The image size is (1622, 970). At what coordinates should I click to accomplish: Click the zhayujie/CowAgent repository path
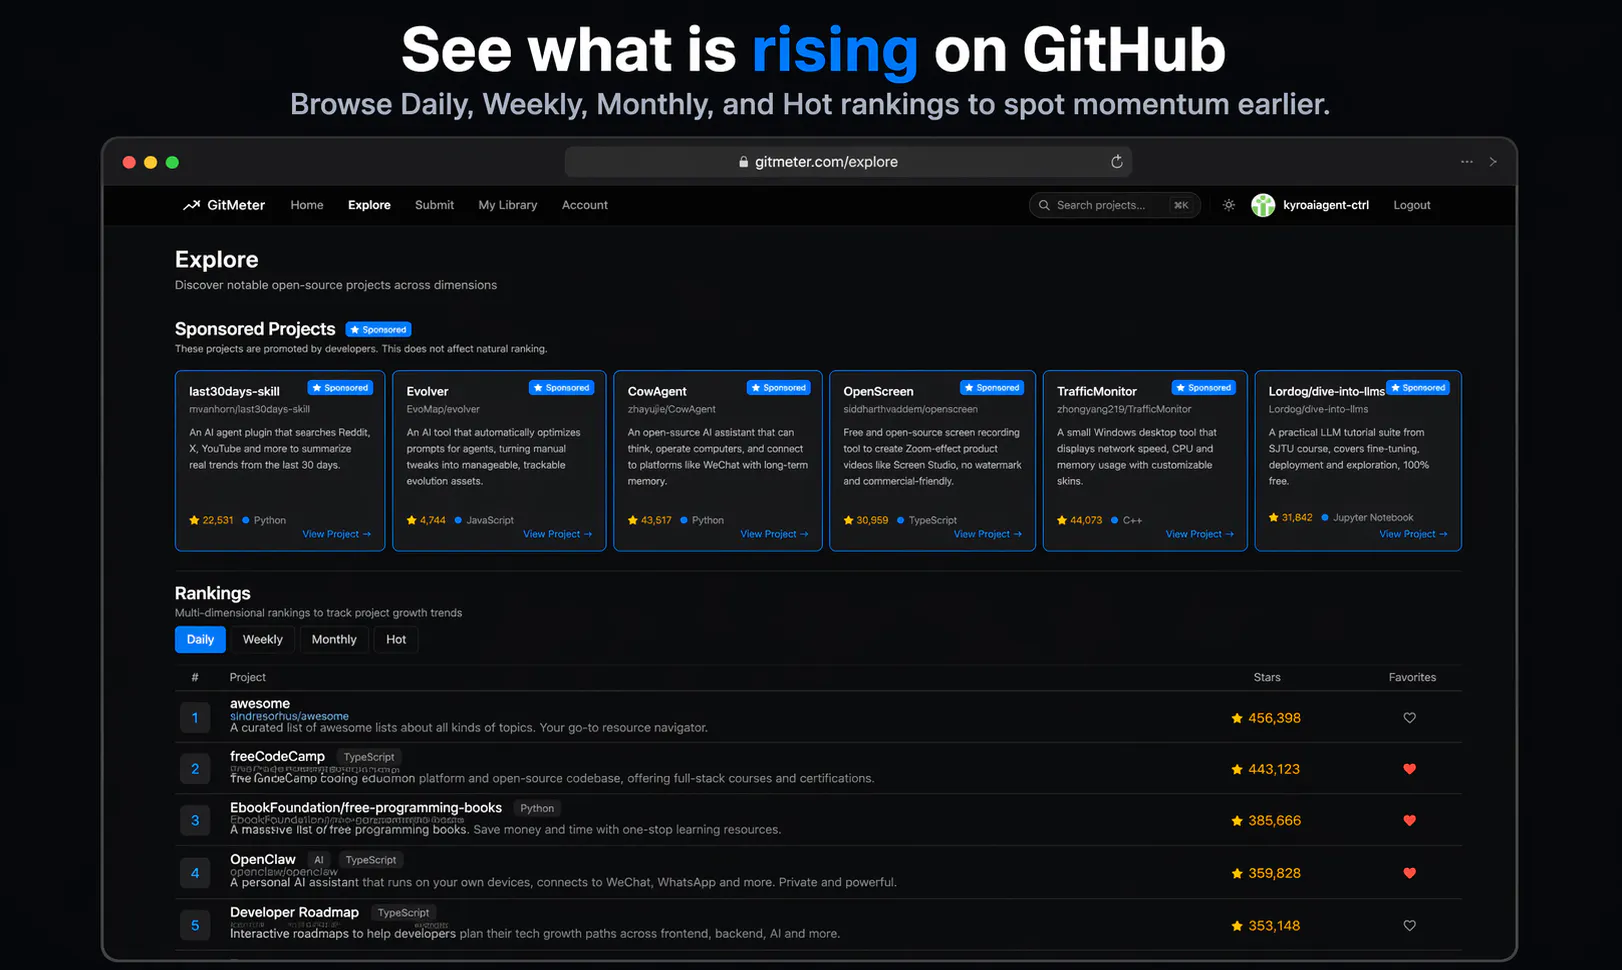point(672,409)
